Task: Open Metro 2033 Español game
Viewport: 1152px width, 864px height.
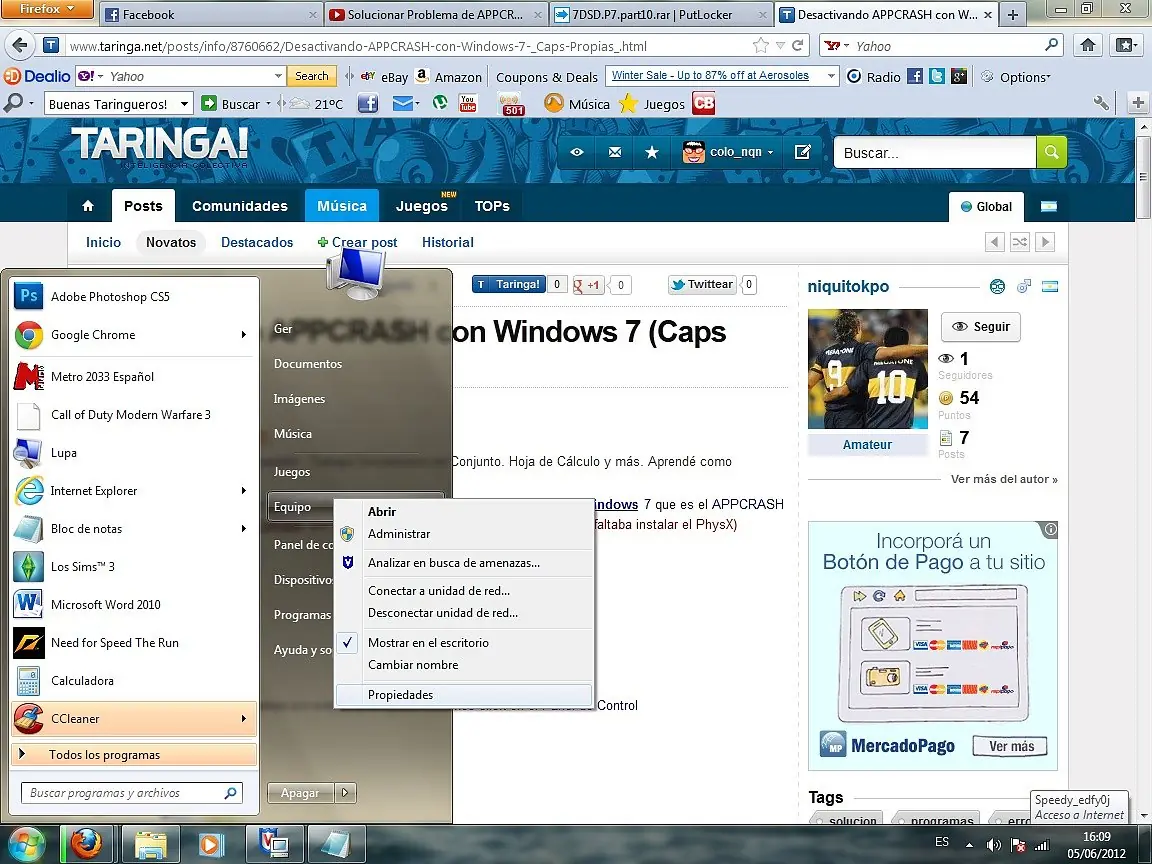Action: point(102,377)
